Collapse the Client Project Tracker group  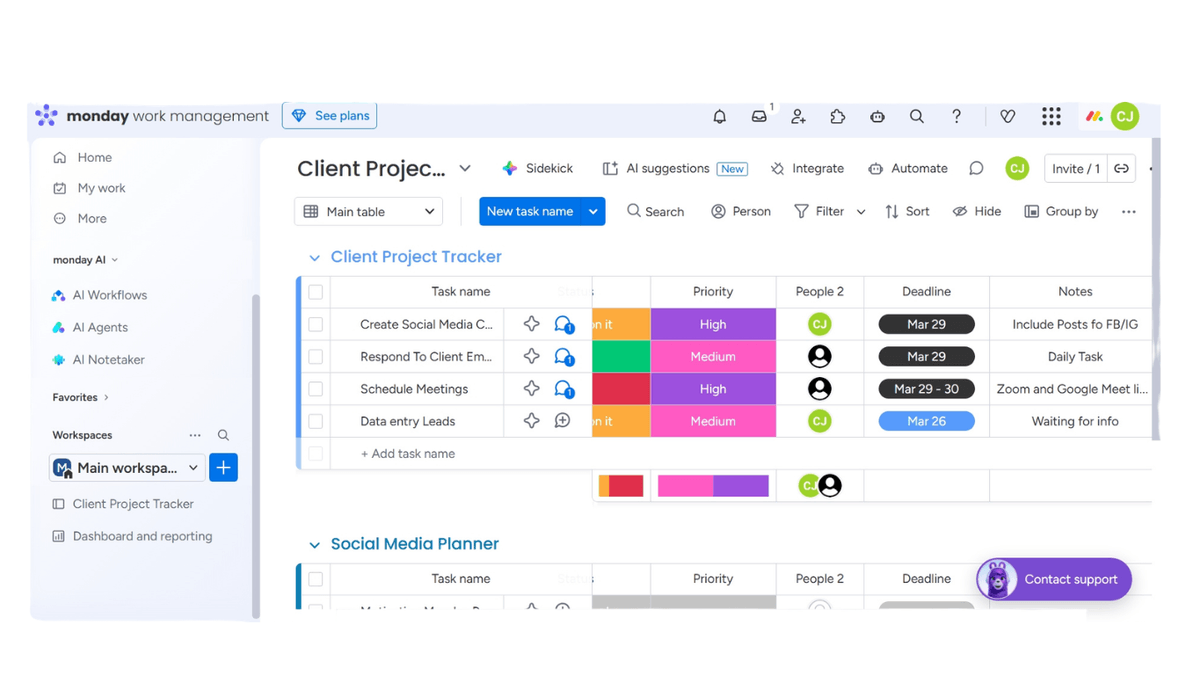pyautogui.click(x=314, y=258)
